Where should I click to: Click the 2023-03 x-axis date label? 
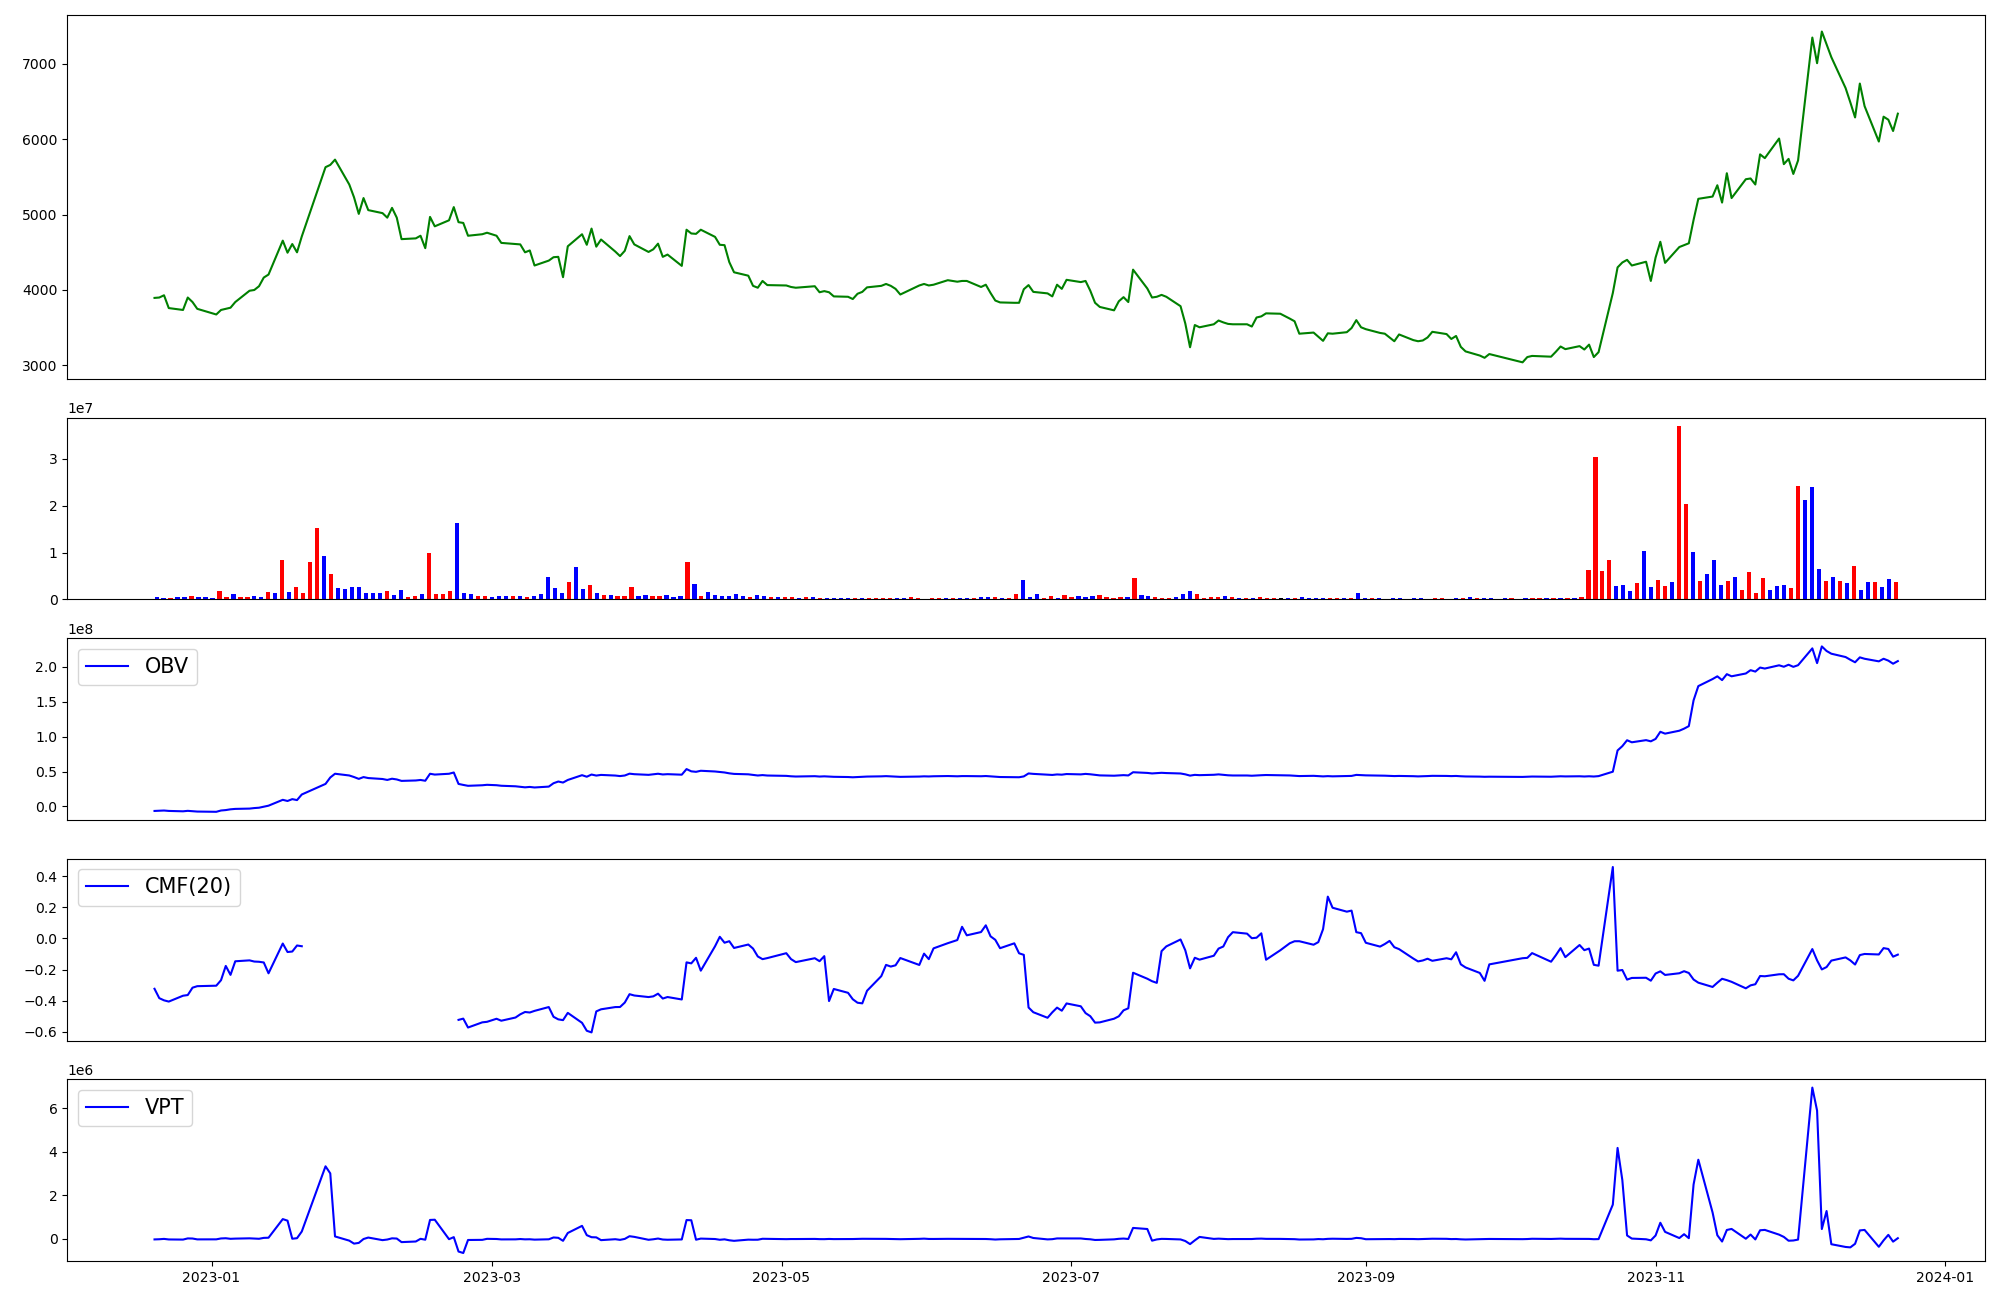[492, 1276]
